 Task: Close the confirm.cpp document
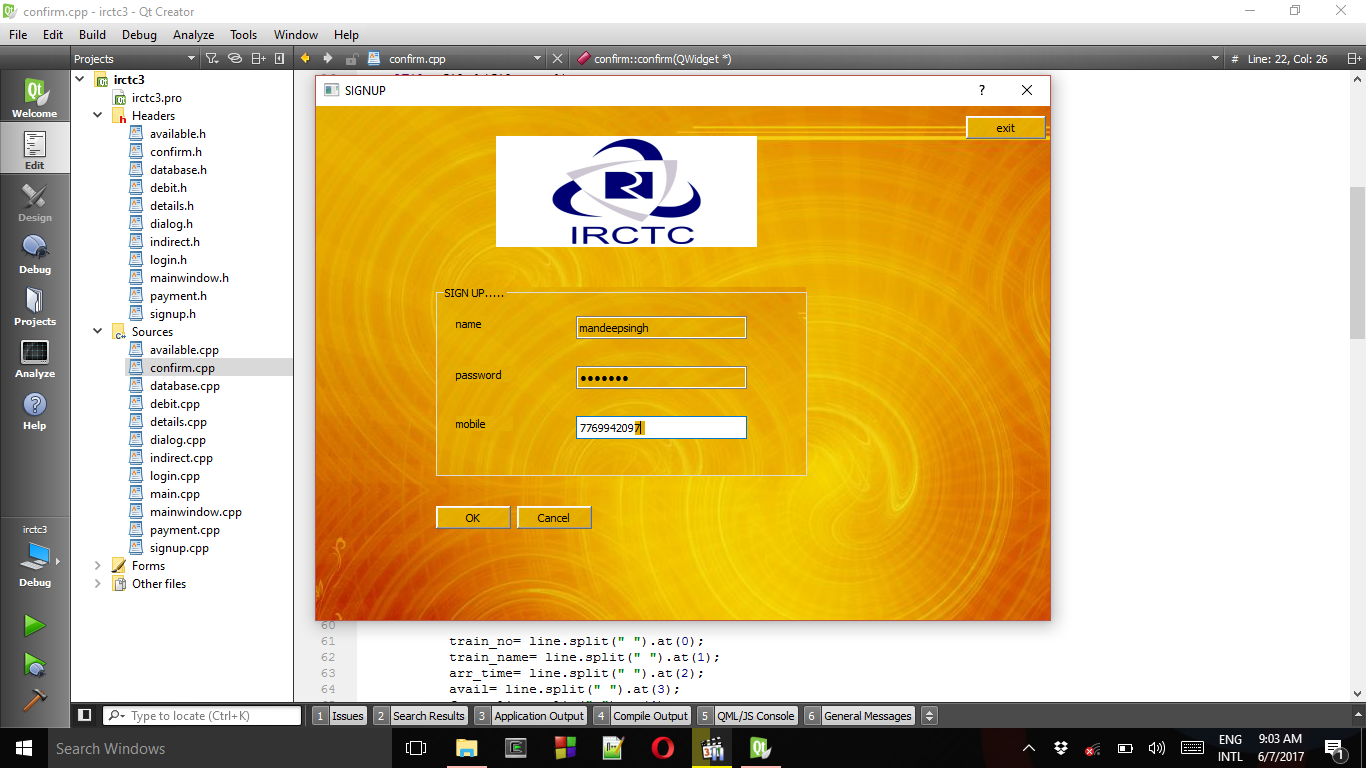click(x=558, y=59)
